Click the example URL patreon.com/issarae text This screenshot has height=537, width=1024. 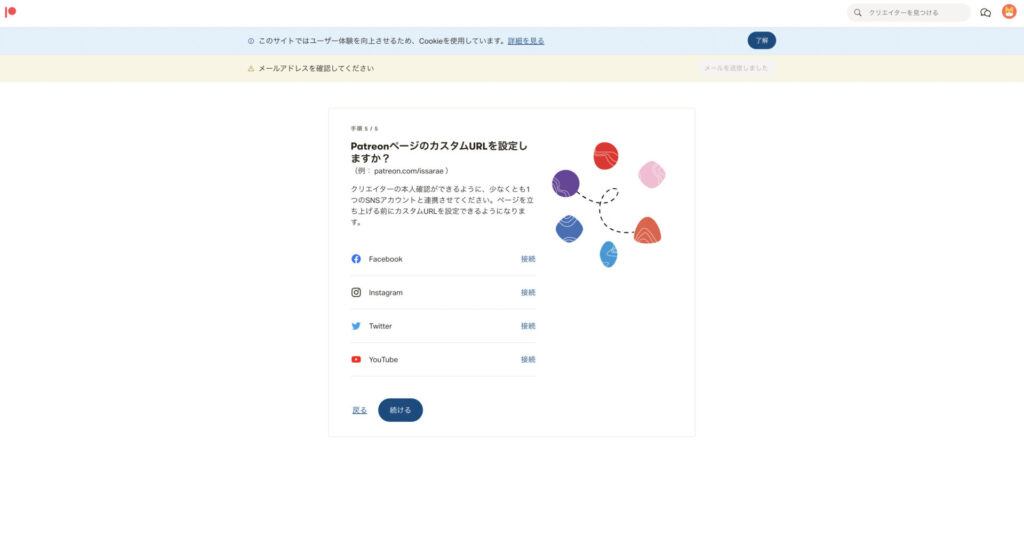409,171
